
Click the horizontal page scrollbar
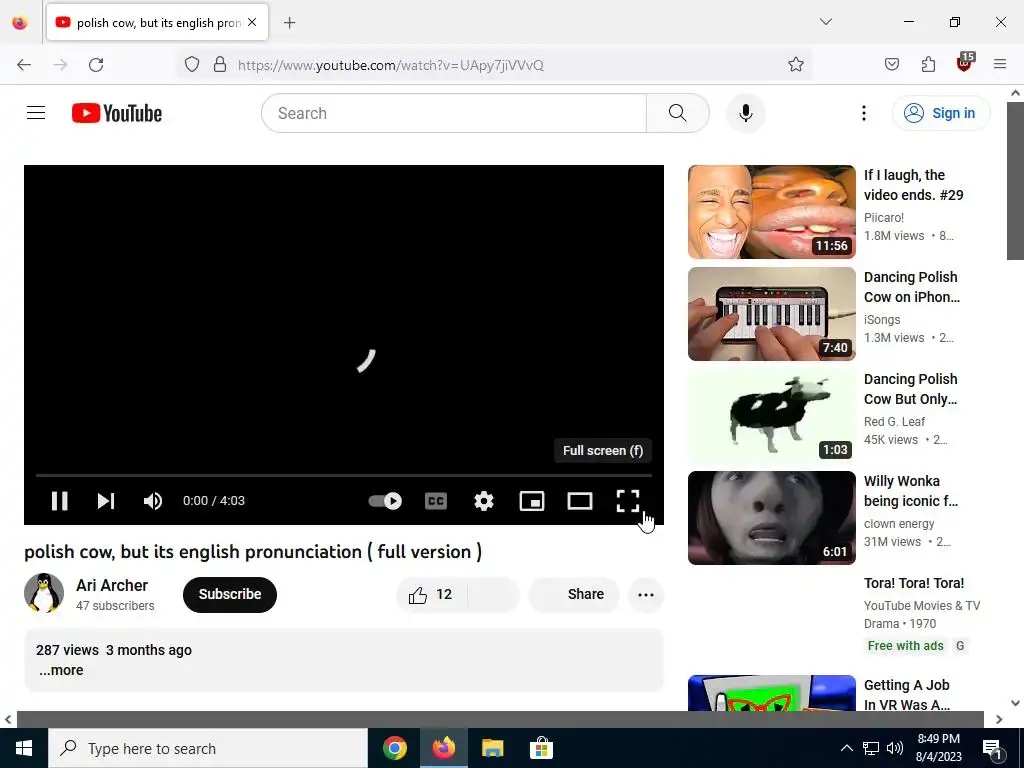[500, 719]
